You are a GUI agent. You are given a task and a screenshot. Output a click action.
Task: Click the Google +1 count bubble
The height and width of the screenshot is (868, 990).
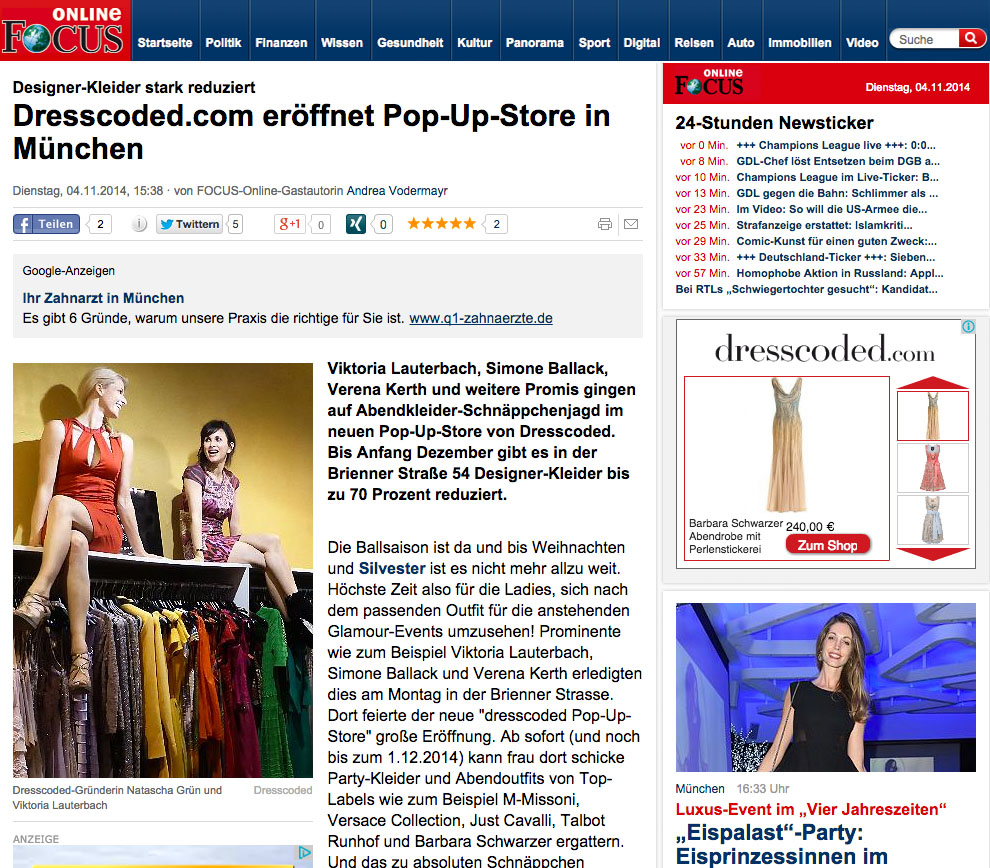[321, 224]
